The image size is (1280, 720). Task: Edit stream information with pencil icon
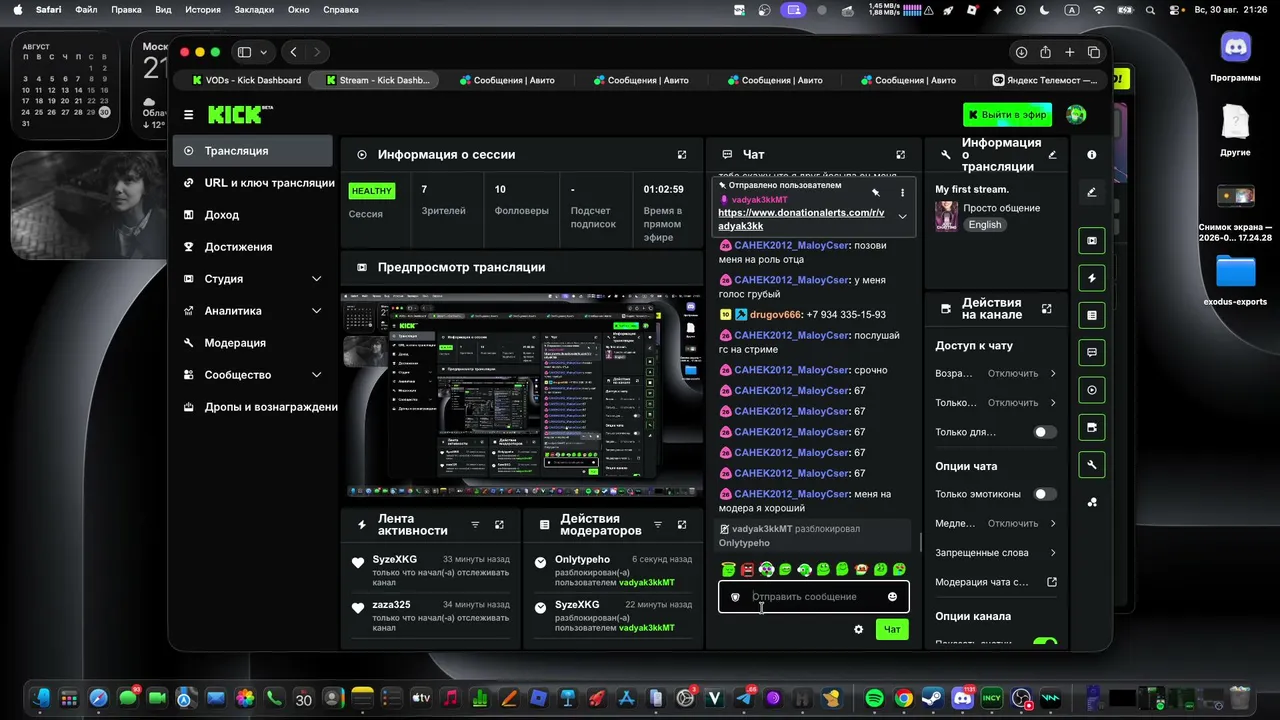coord(1052,155)
